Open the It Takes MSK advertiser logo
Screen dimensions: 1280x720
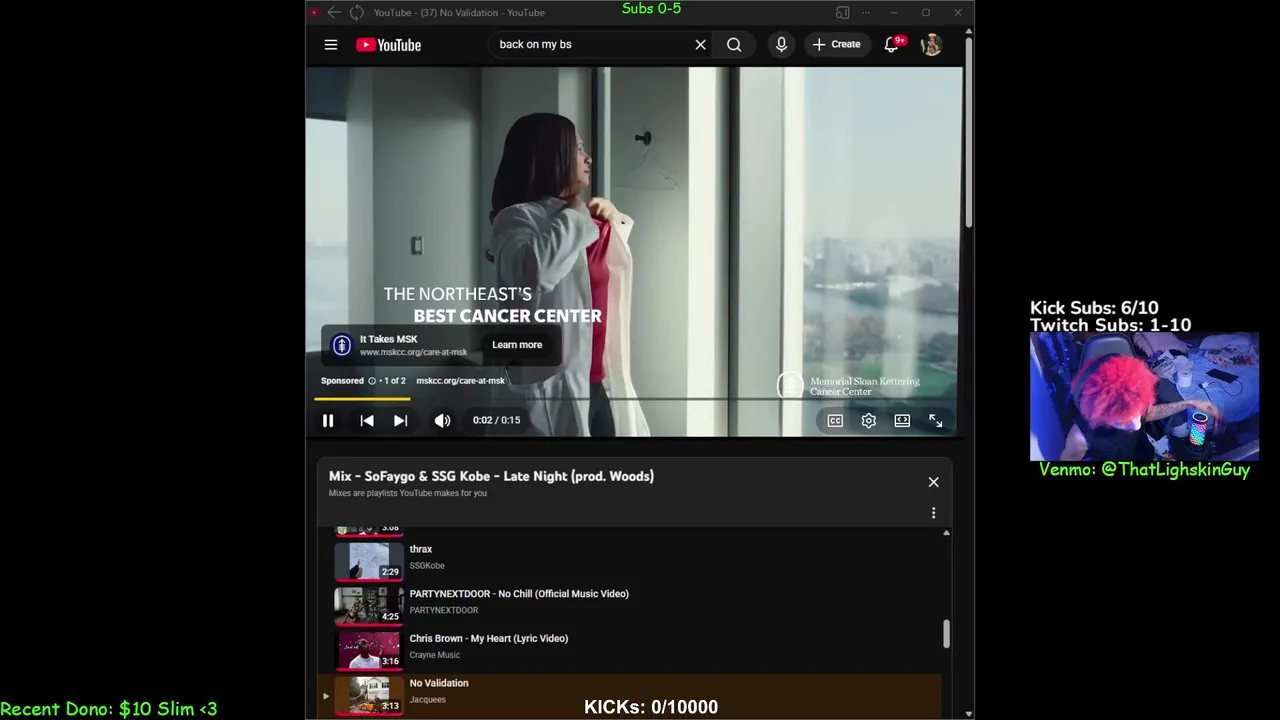click(342, 345)
